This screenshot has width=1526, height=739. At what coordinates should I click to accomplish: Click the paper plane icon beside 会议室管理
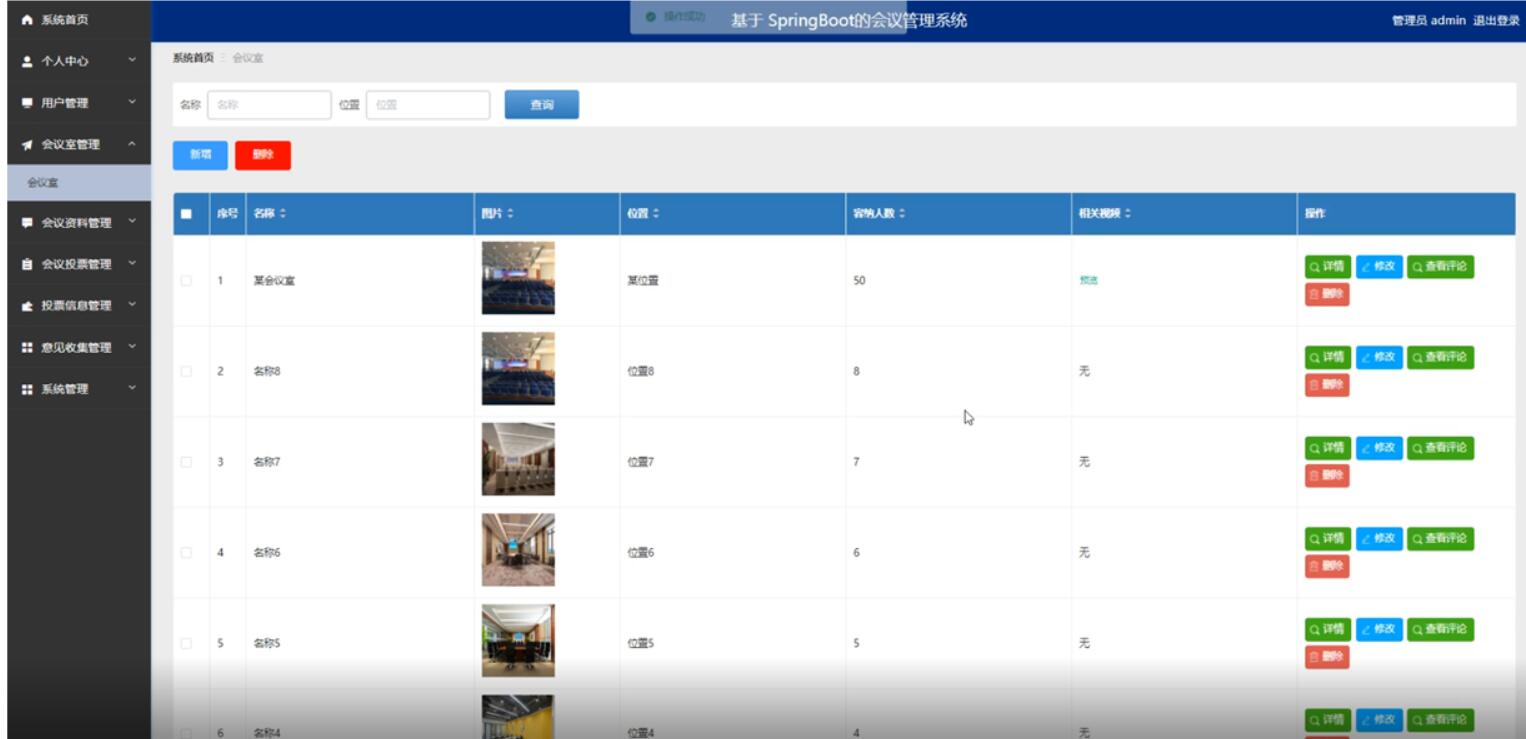click(27, 145)
